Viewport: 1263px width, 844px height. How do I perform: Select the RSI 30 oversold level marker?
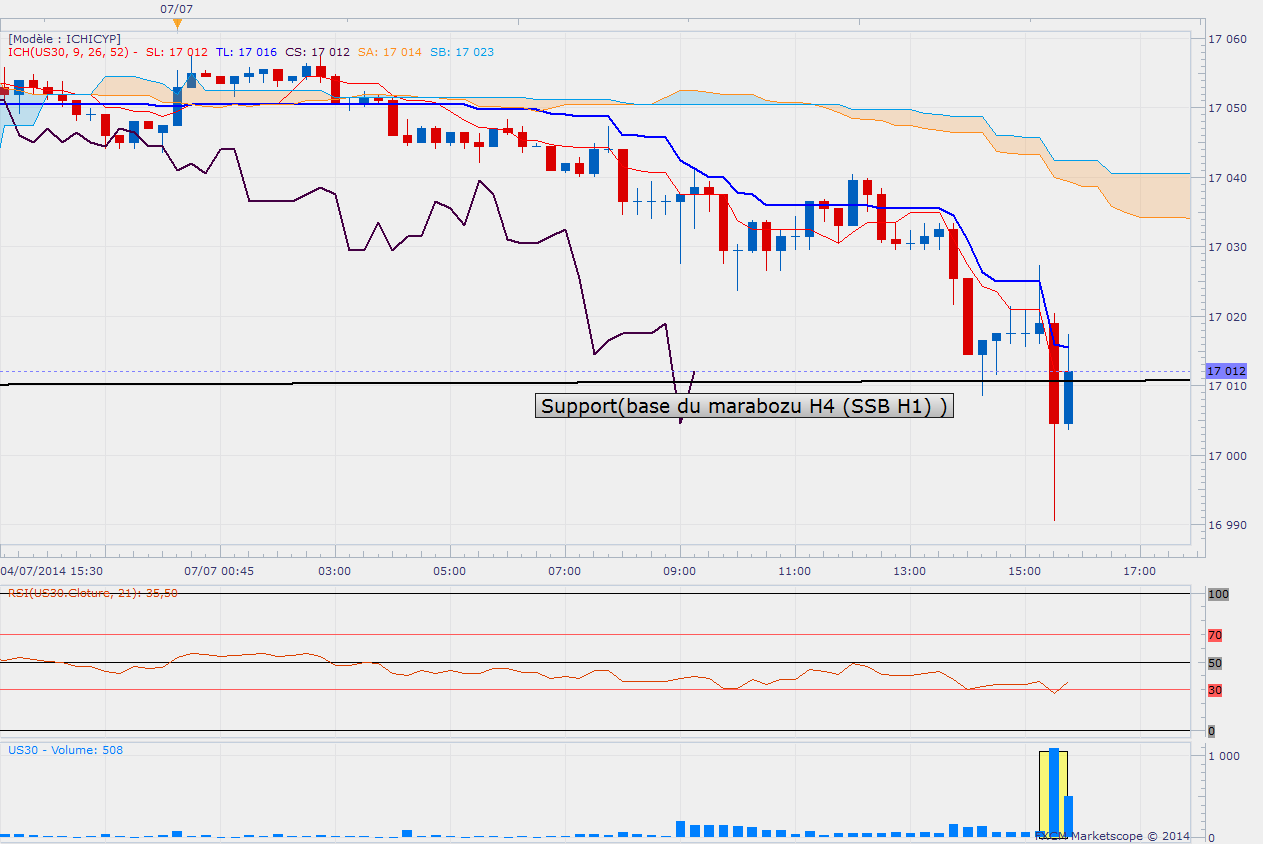tap(1215, 690)
